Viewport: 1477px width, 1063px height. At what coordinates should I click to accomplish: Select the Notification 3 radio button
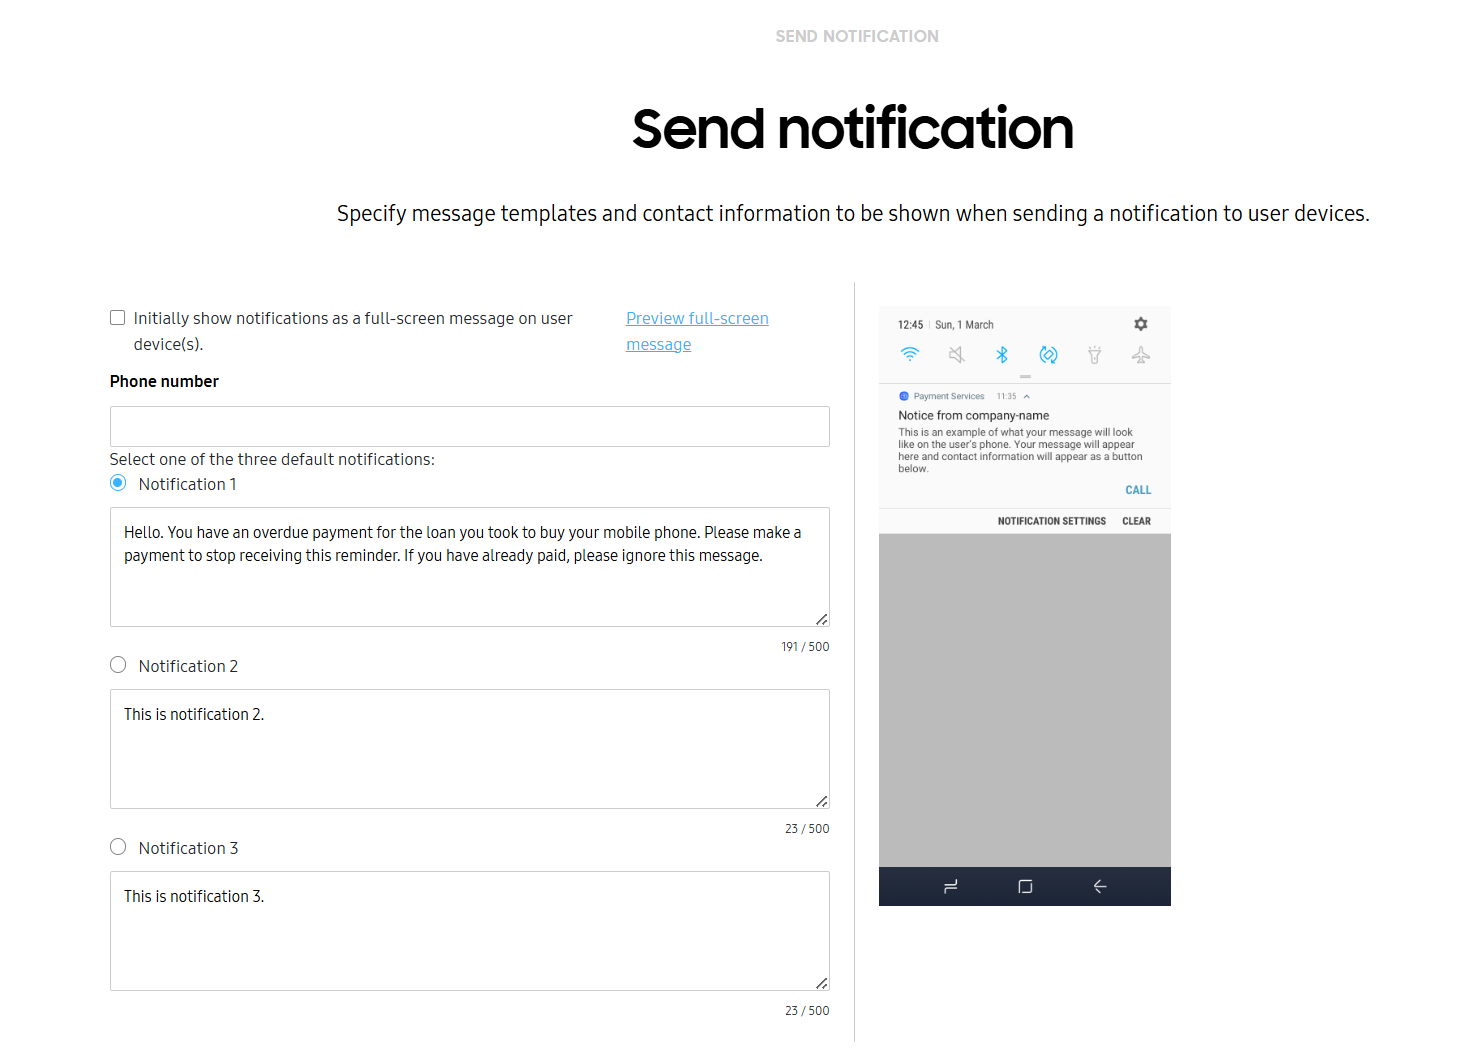tap(118, 847)
